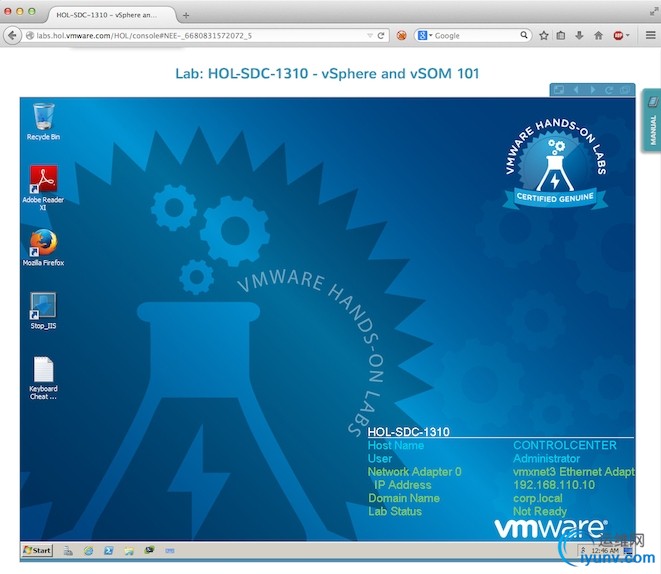661x574 pixels.
Task: Click the vSphere Client taskbar icon
Action: 149,550
